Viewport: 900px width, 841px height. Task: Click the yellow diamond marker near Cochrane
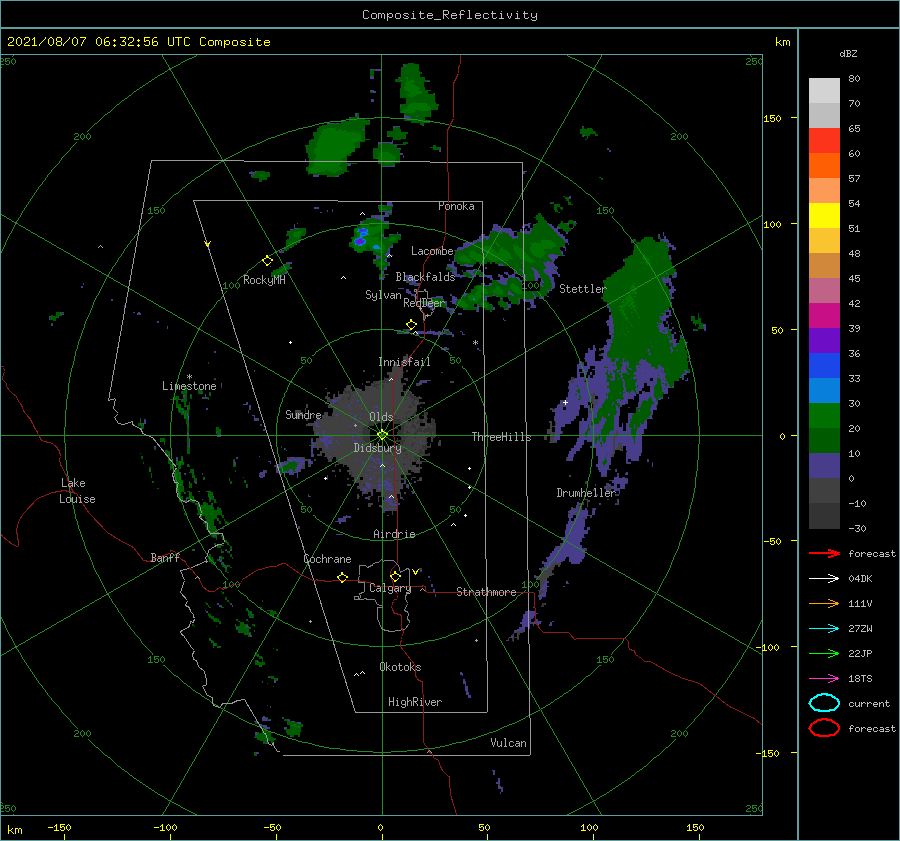click(342, 577)
